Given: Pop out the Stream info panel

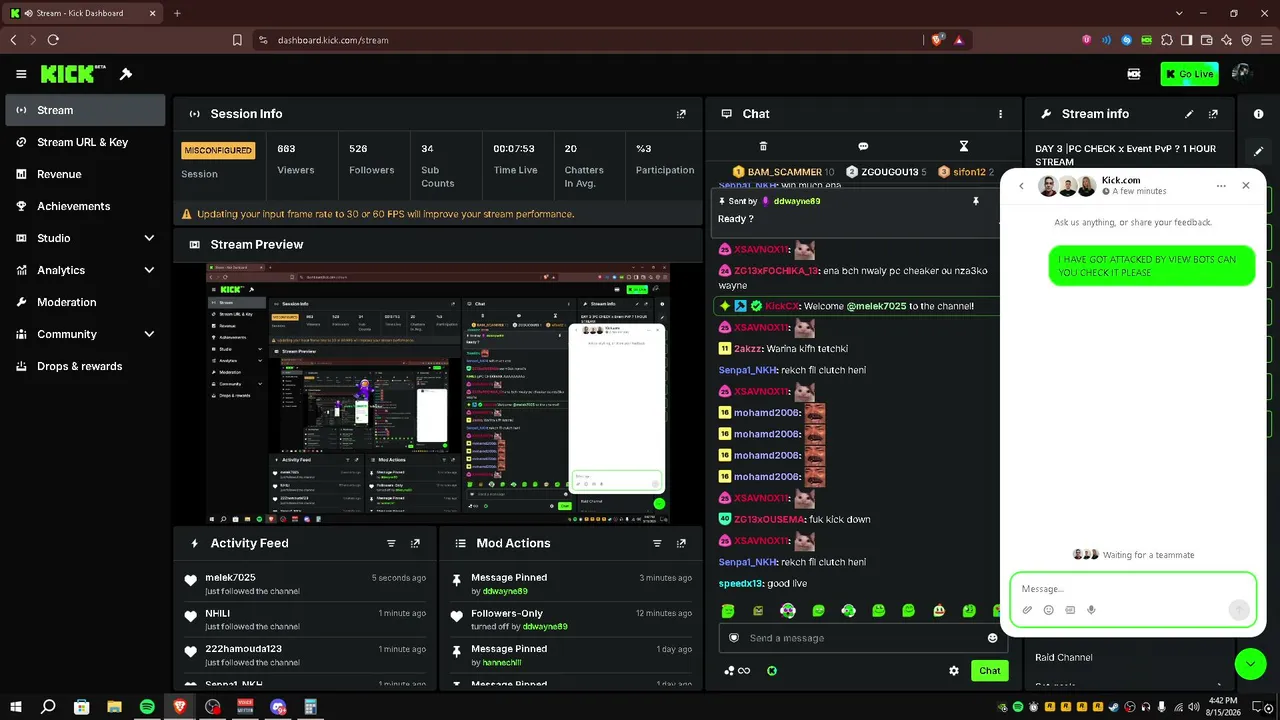Looking at the screenshot, I should click(1213, 114).
